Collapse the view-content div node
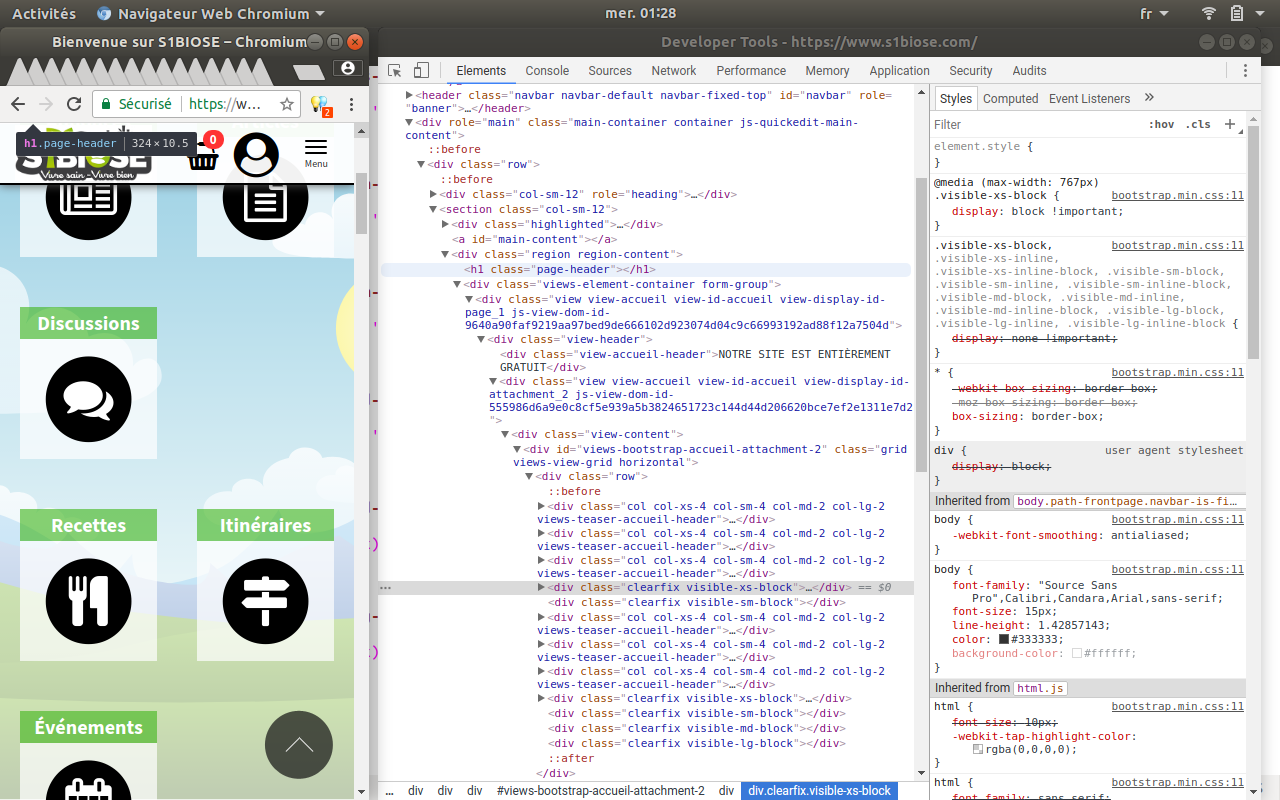The height and width of the screenshot is (800, 1280). click(x=505, y=434)
